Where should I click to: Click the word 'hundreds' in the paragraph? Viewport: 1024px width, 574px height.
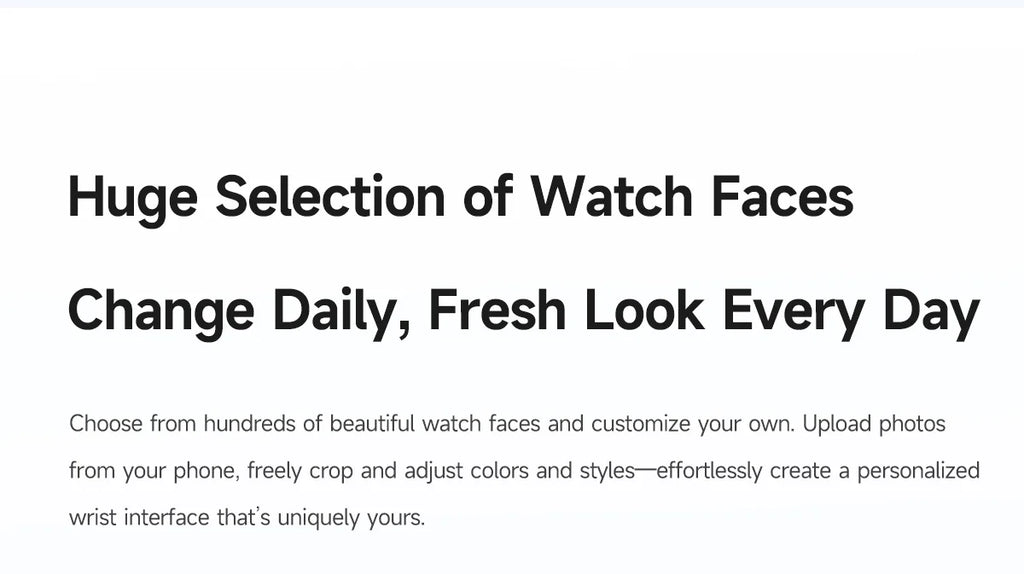pos(249,424)
